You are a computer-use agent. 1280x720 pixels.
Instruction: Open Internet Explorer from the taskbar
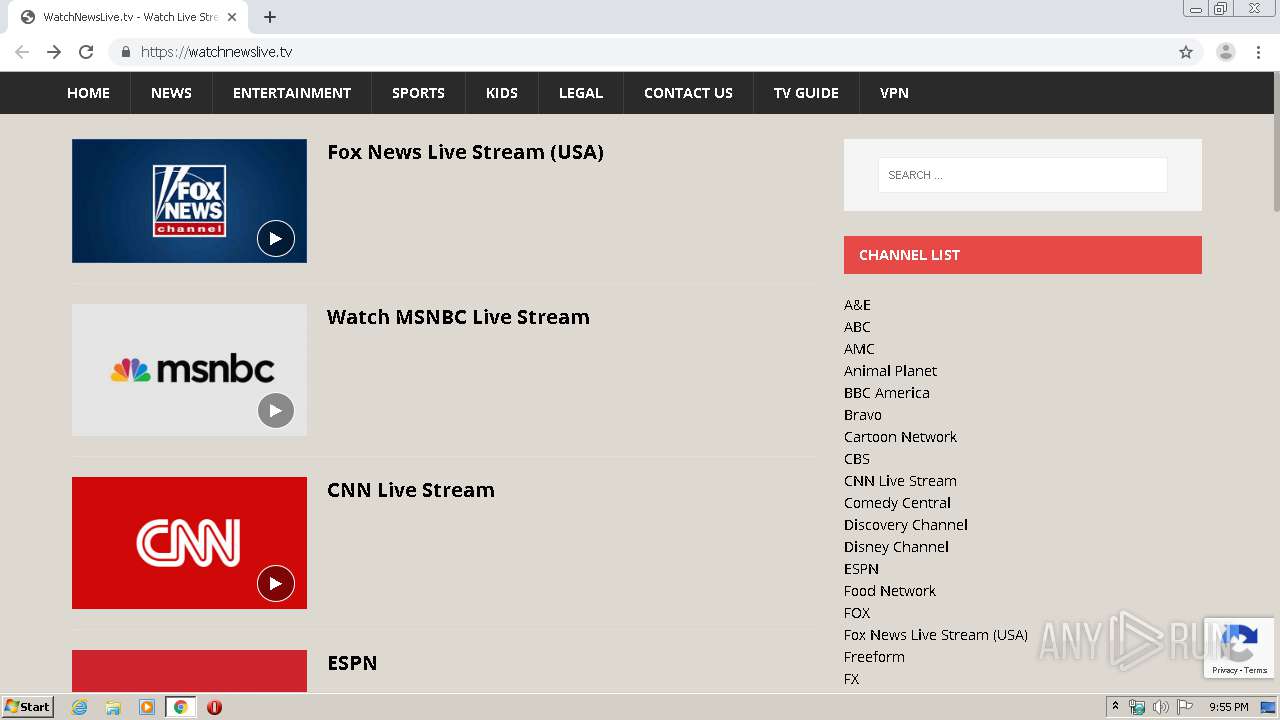pyautogui.click(x=80, y=707)
